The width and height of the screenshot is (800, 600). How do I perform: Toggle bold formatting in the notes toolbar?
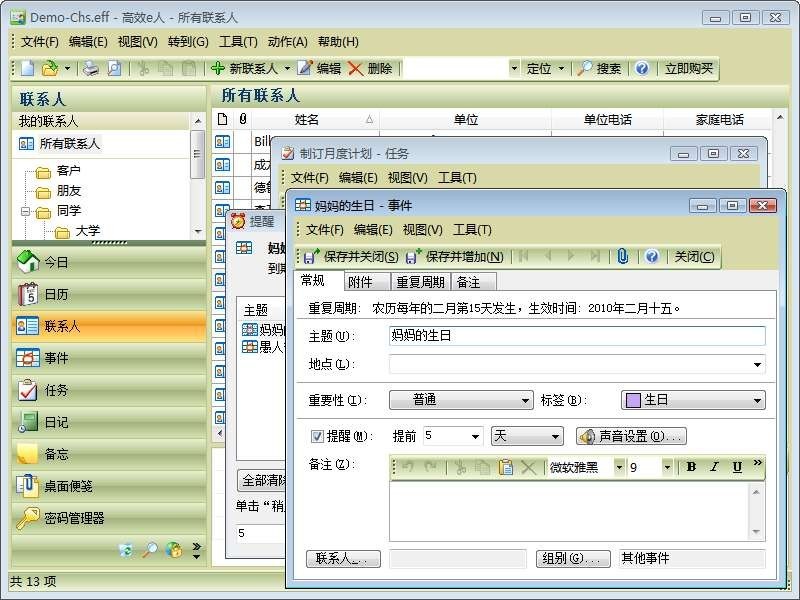[x=690, y=467]
